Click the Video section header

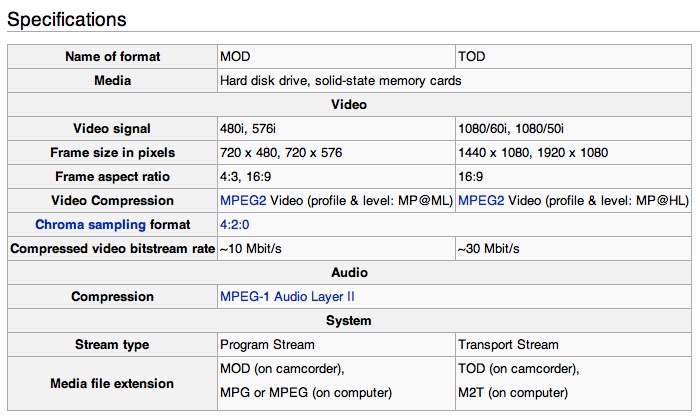tap(349, 104)
